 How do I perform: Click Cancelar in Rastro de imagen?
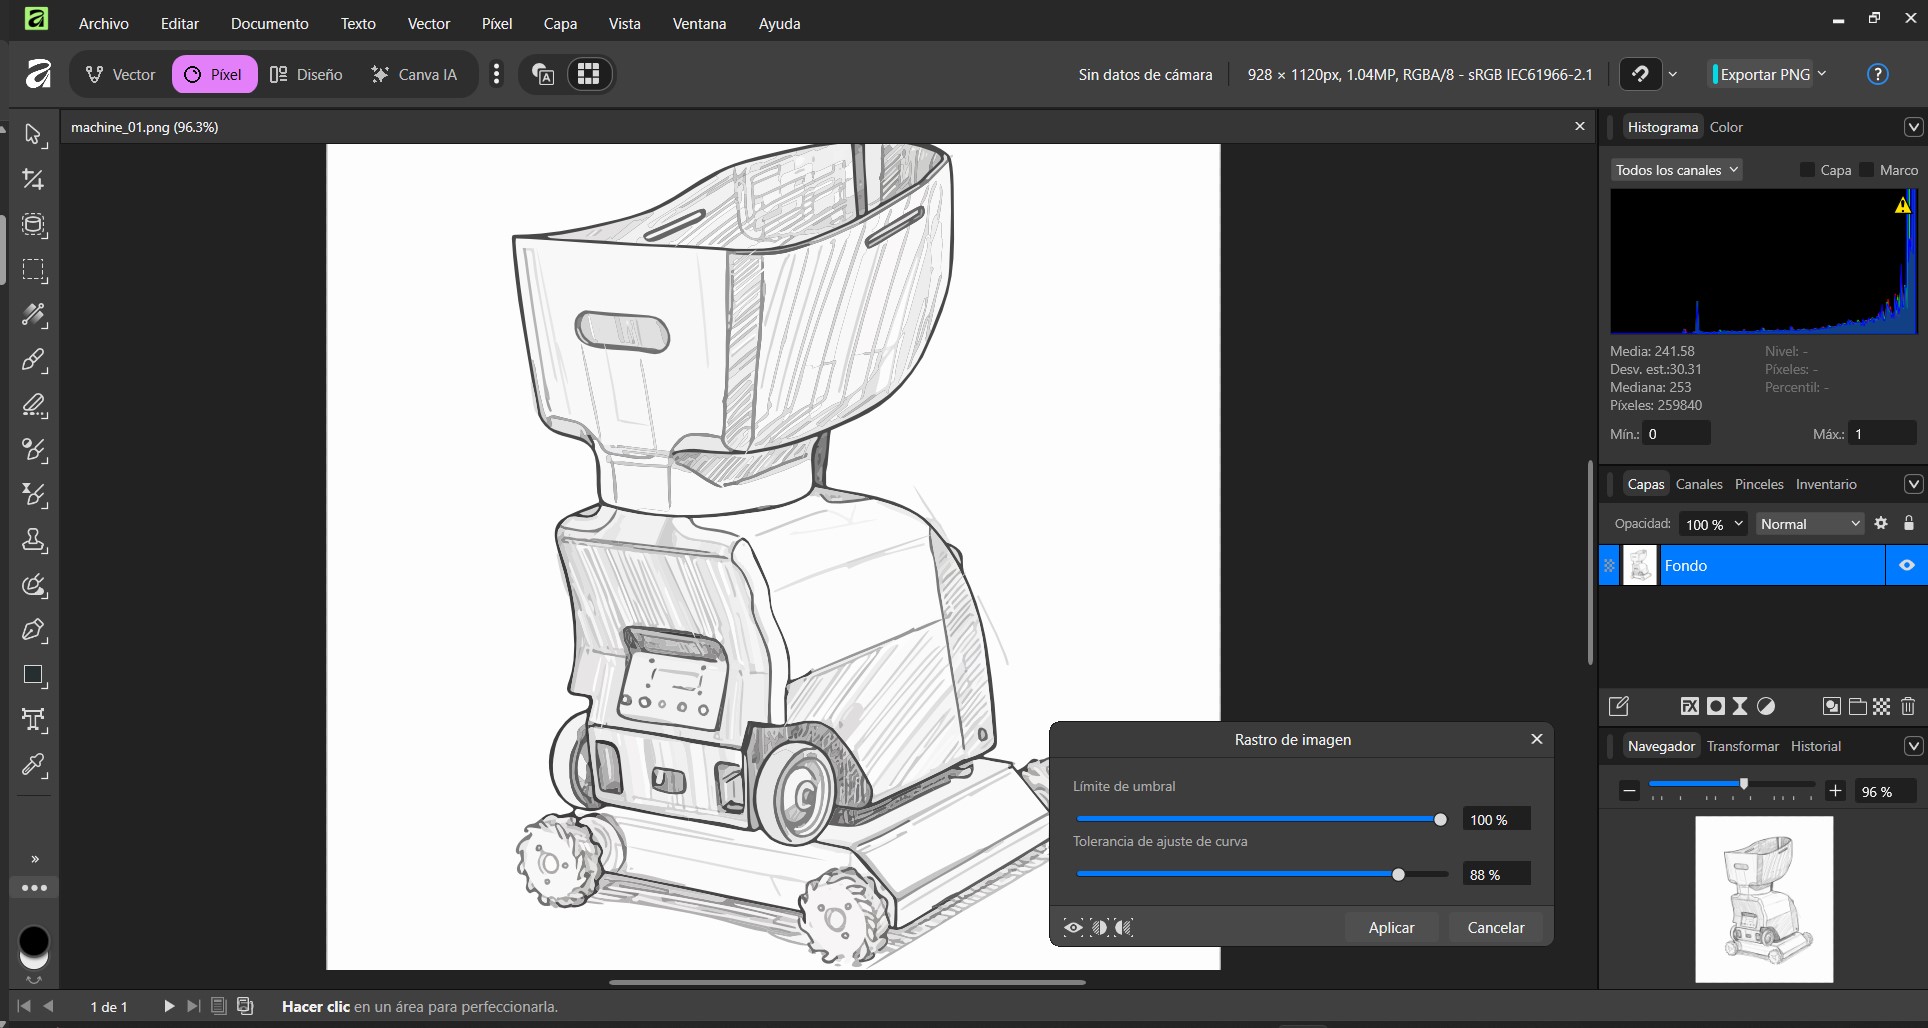tap(1495, 927)
